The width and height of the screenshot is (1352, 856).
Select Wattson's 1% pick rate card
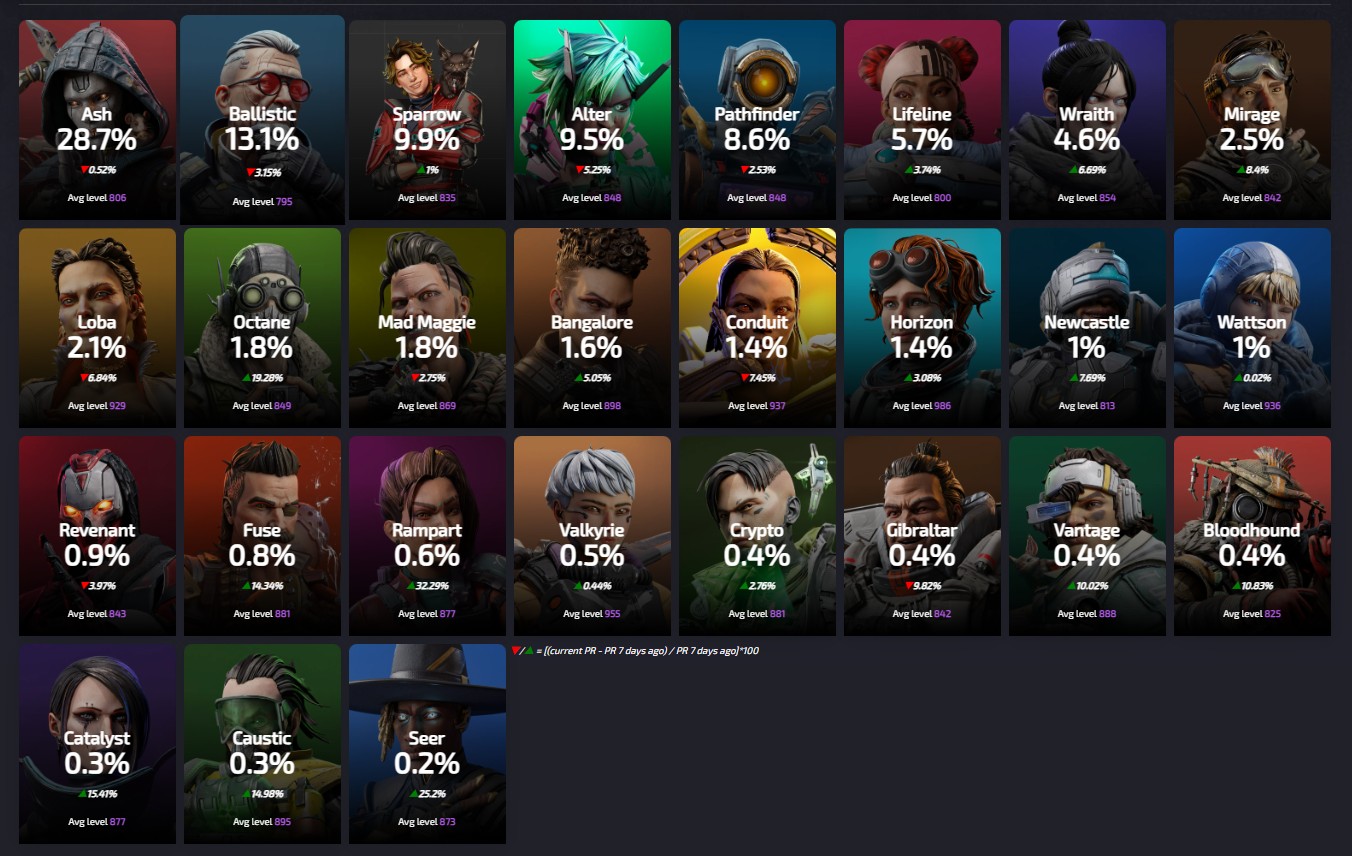[1252, 328]
